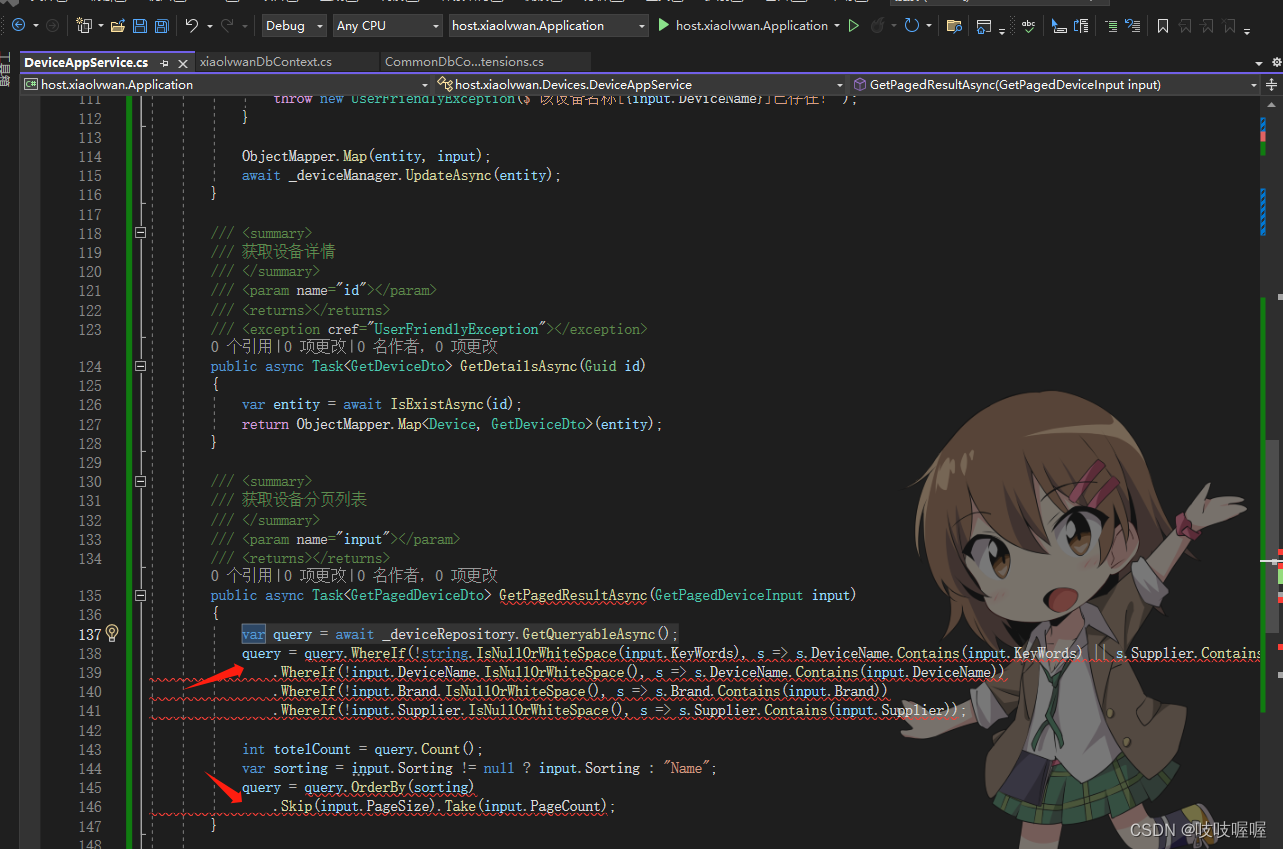Open the New Project toolbar icon
This screenshot has width=1283, height=849.
click(84, 25)
